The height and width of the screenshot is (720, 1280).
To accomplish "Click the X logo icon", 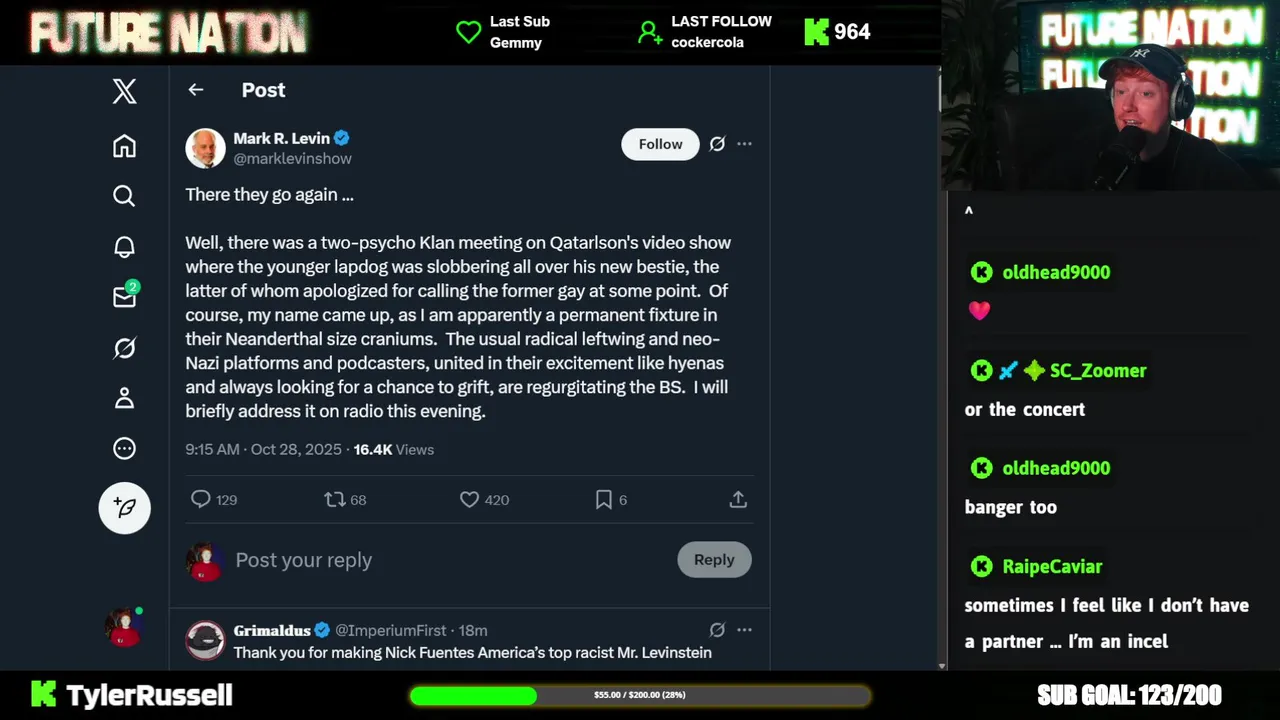I will (124, 92).
